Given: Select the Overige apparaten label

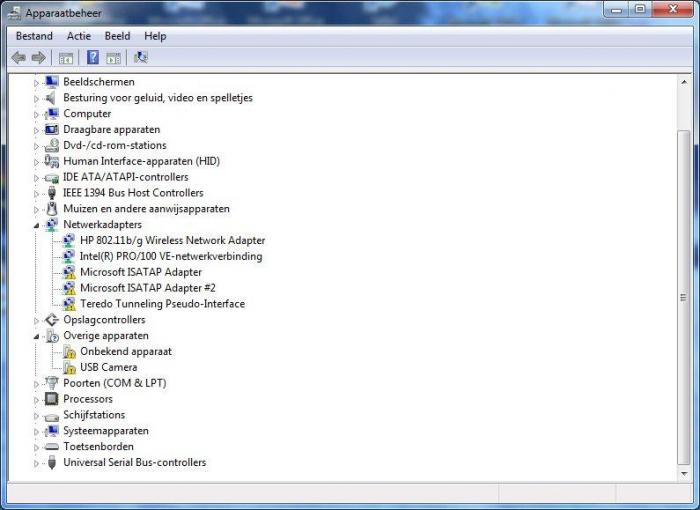Looking at the screenshot, I should (106, 335).
